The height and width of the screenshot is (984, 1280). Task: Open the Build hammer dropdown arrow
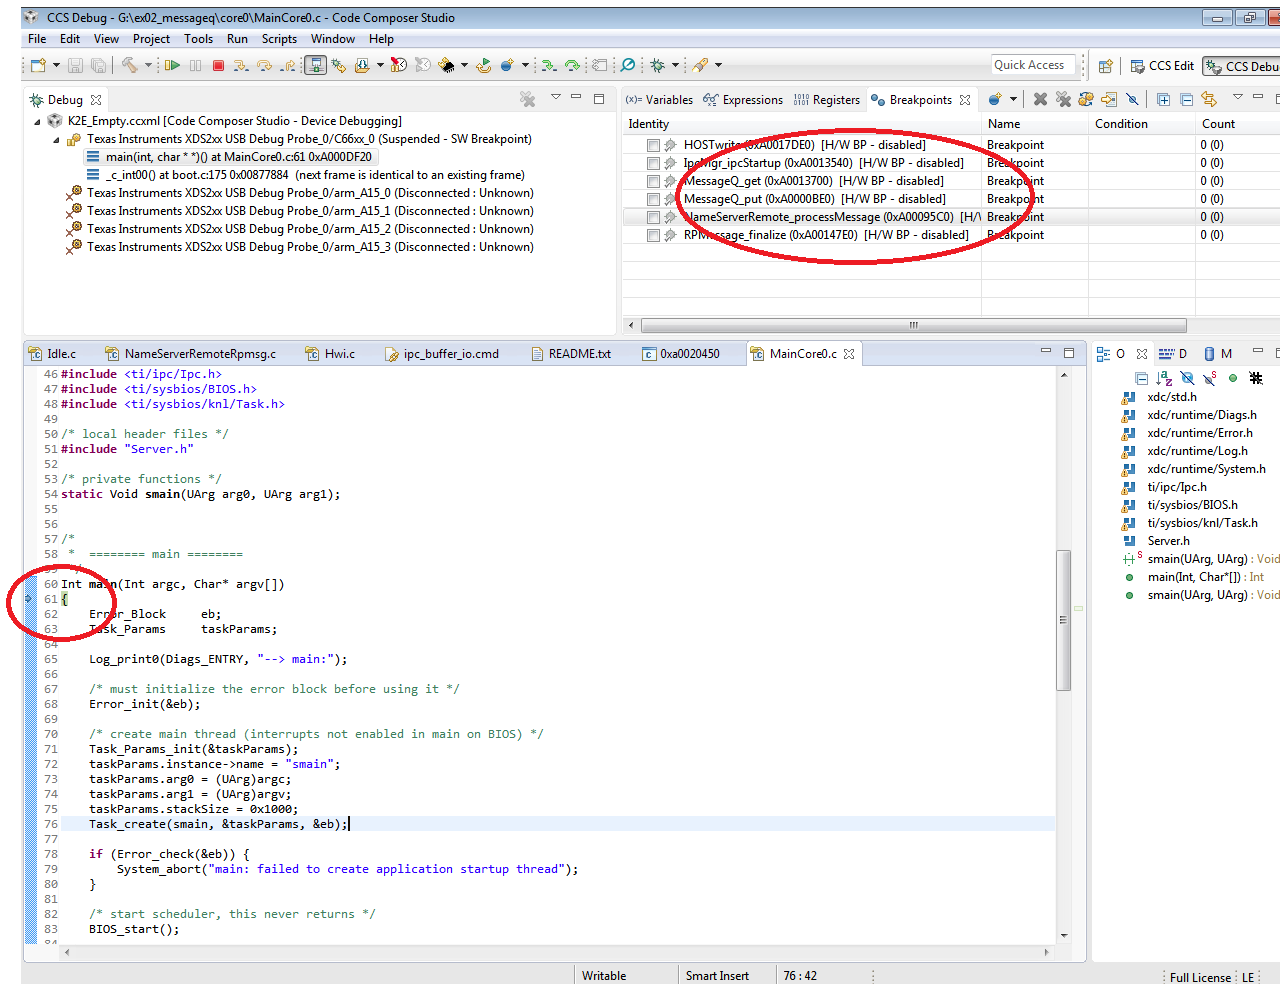pos(148,66)
